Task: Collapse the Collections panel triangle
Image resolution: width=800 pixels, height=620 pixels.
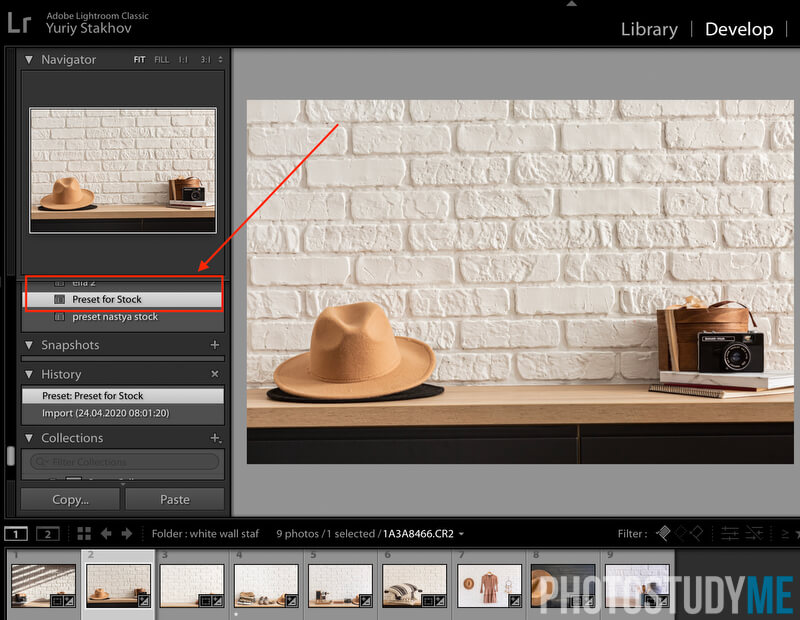Action: [29, 438]
